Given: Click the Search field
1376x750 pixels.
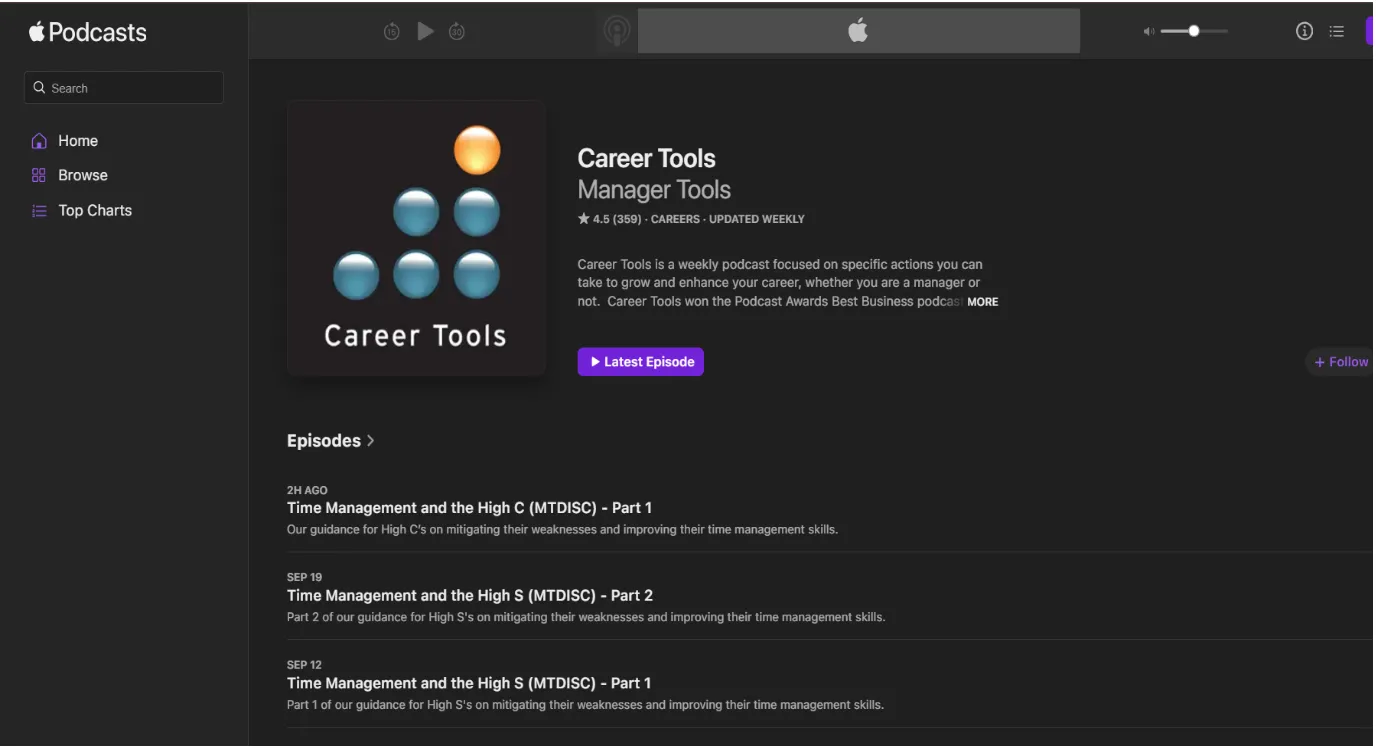Looking at the screenshot, I should [124, 88].
